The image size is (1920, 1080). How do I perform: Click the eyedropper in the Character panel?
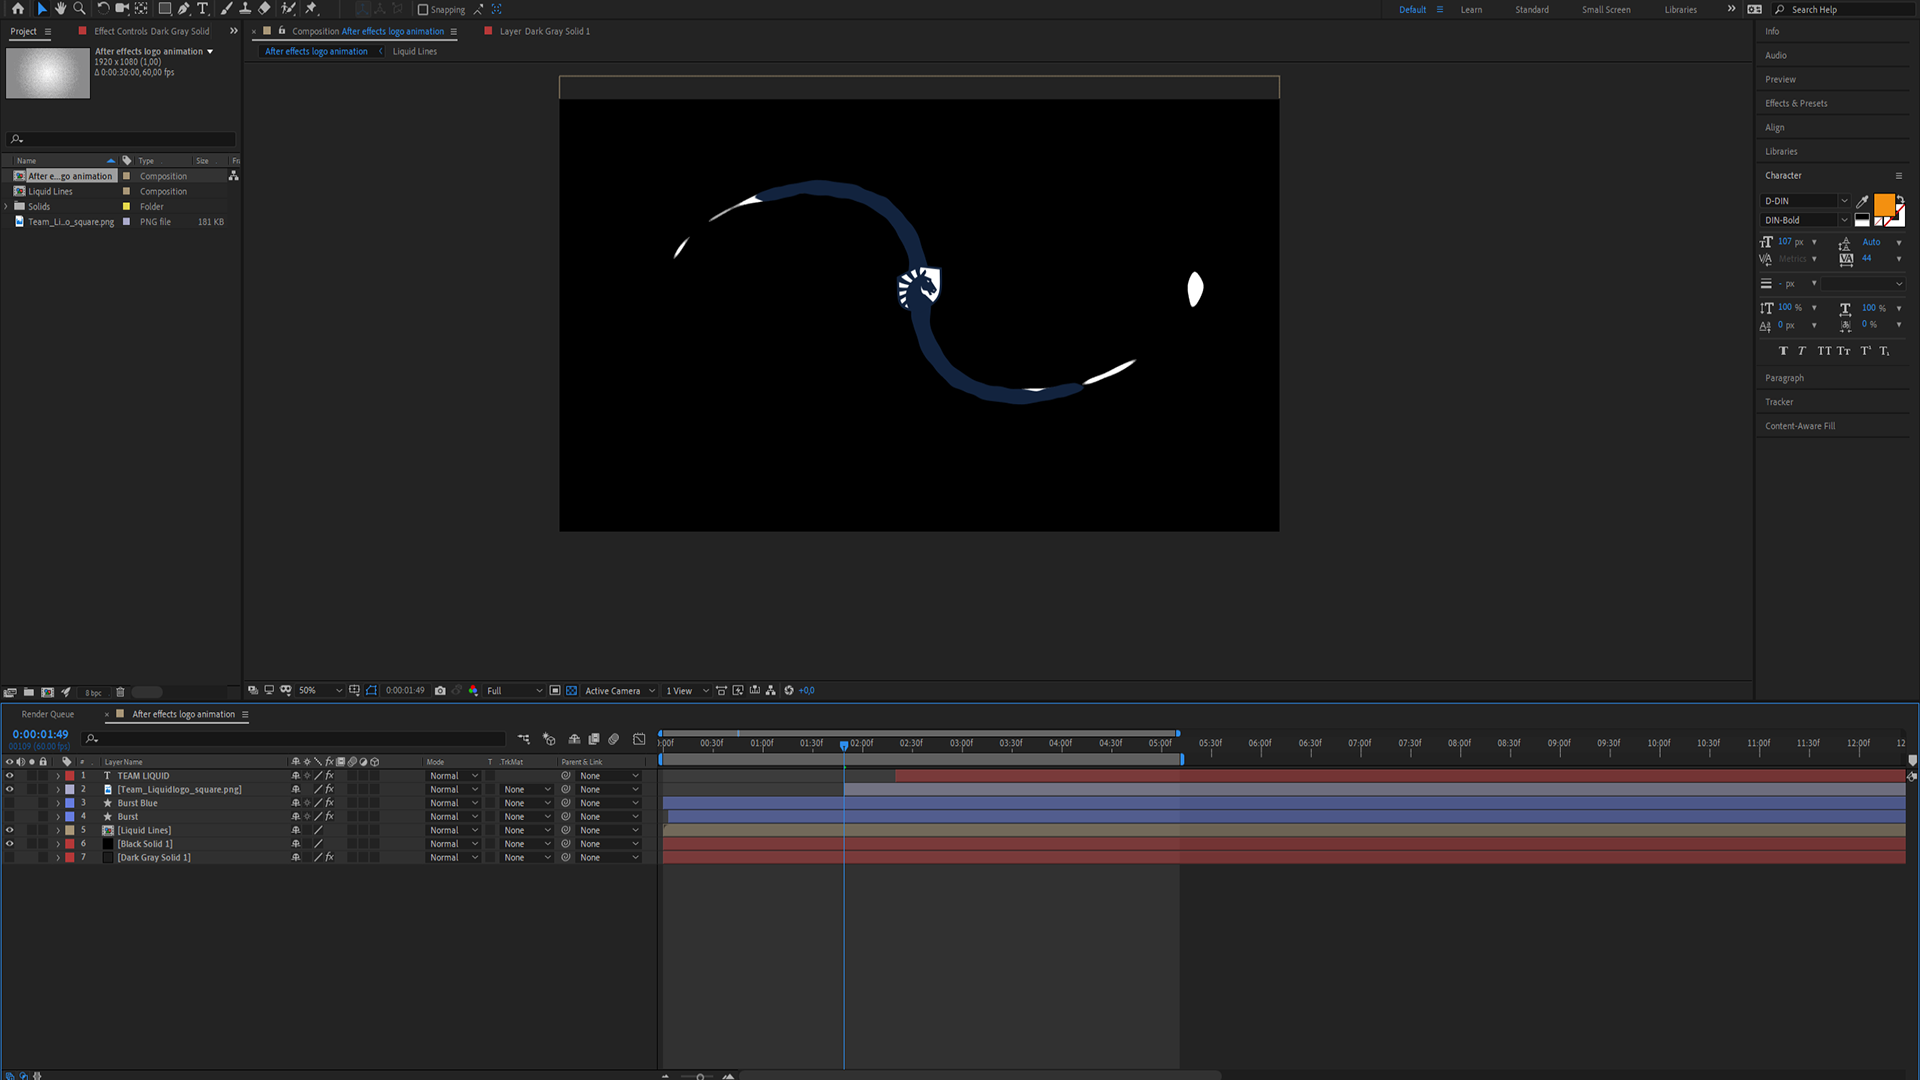click(x=1862, y=201)
